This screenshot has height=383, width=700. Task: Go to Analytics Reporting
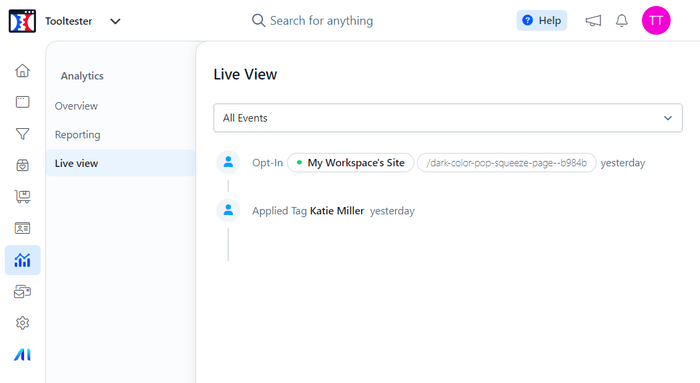coord(78,135)
